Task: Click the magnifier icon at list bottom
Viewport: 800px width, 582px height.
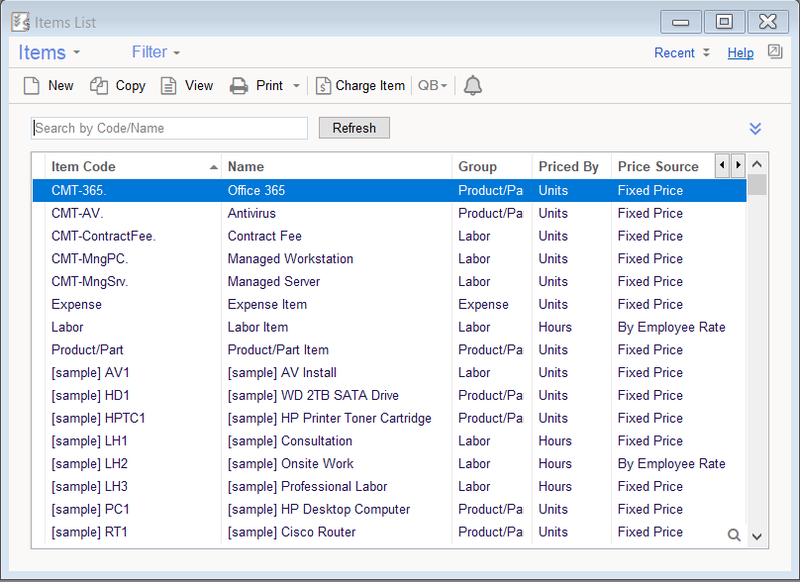Action: (734, 534)
